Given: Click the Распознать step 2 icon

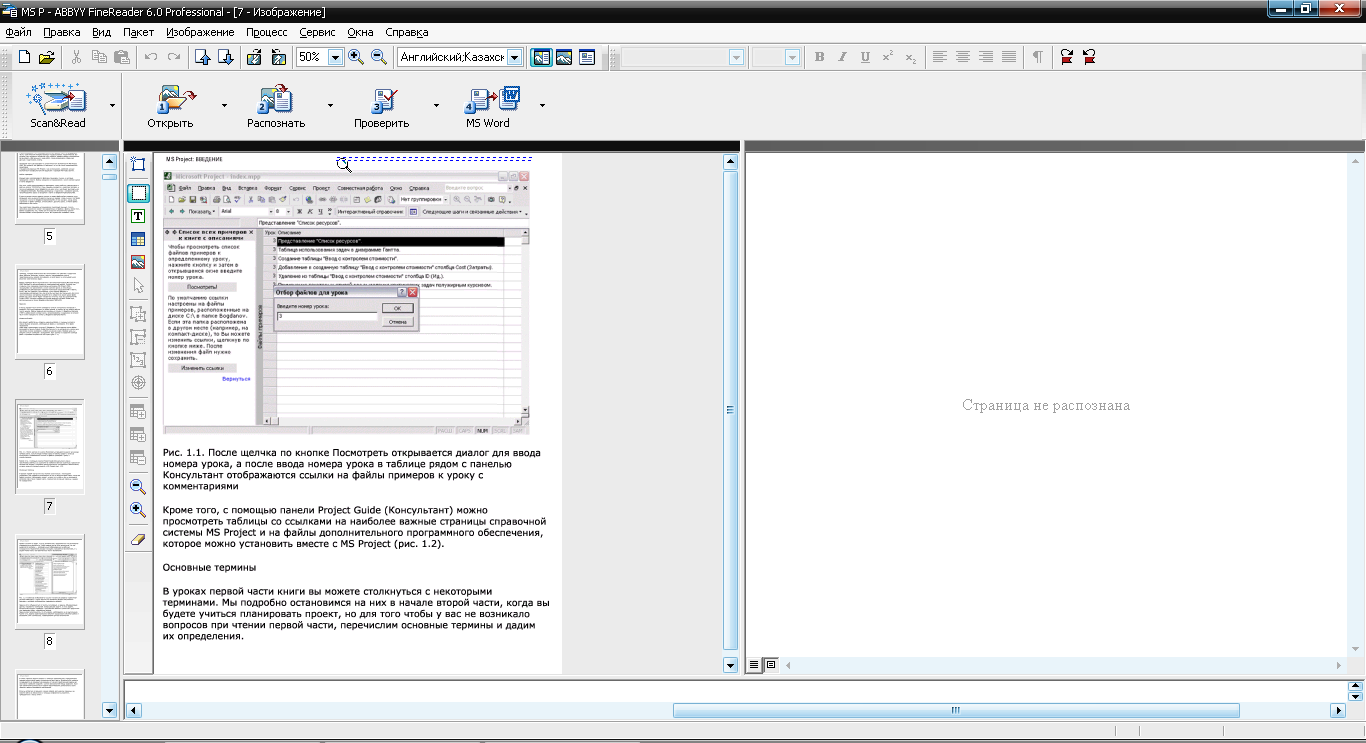Looking at the screenshot, I should pyautogui.click(x=276, y=99).
